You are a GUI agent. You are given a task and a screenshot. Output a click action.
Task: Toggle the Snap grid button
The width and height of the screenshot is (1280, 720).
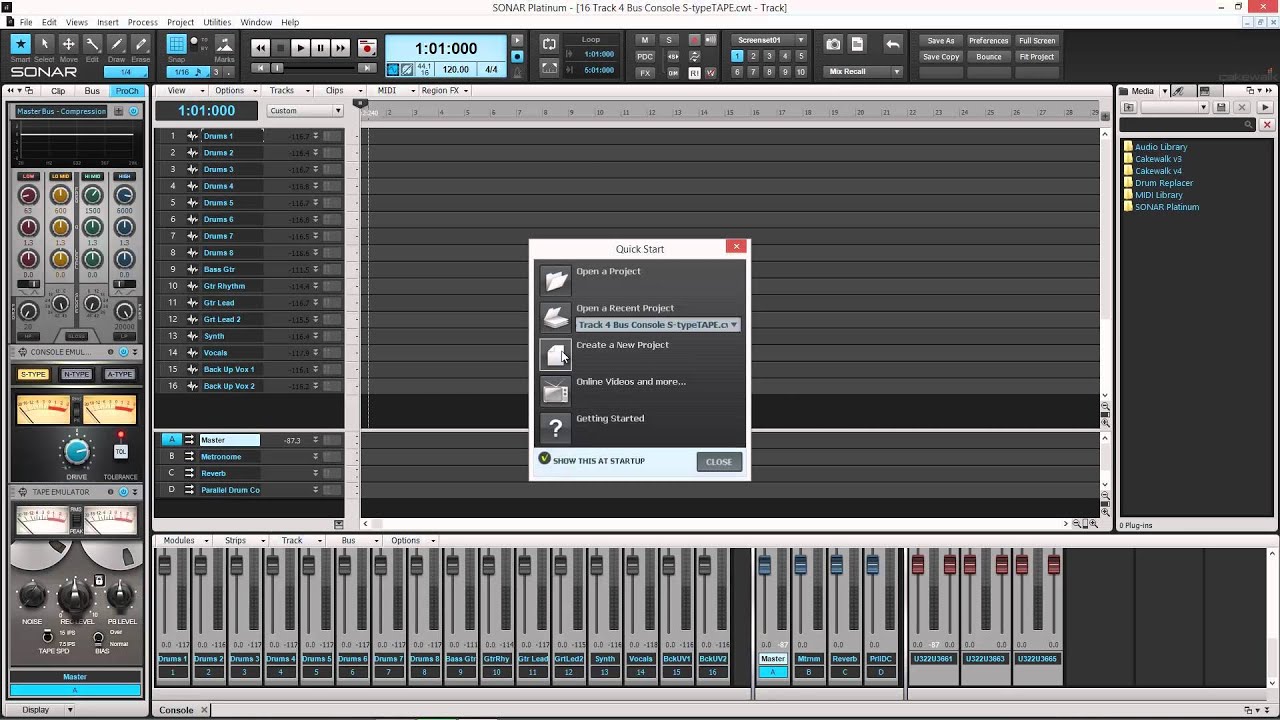[177, 45]
